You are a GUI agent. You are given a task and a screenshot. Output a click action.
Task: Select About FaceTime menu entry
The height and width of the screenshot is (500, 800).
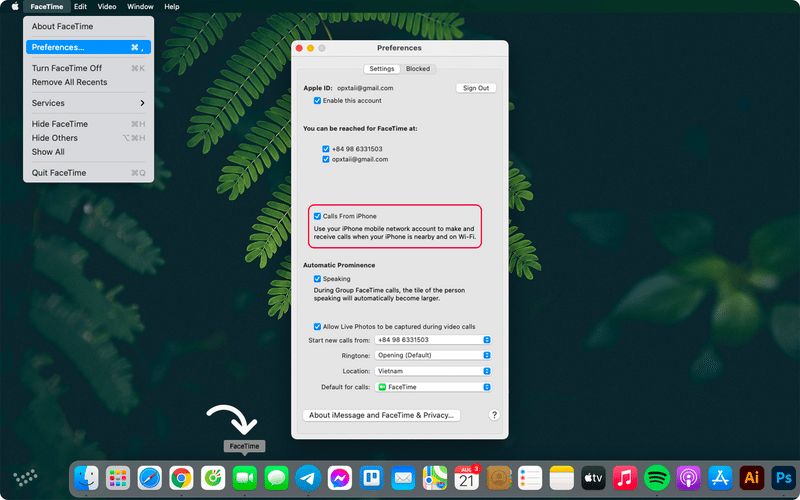pyautogui.click(x=88, y=27)
